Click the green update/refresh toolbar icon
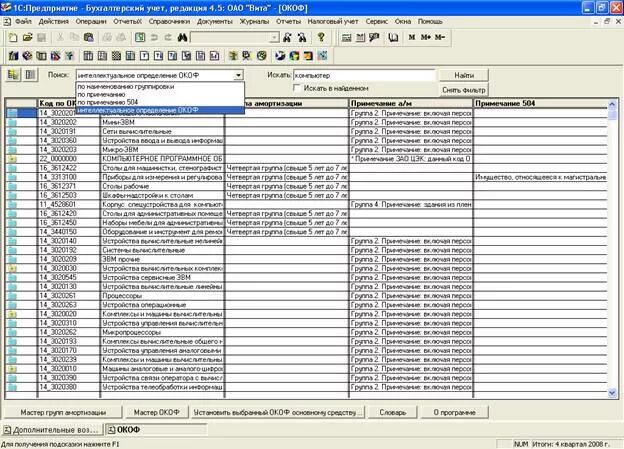Screen dimensions: 624x449 [x=140, y=37]
